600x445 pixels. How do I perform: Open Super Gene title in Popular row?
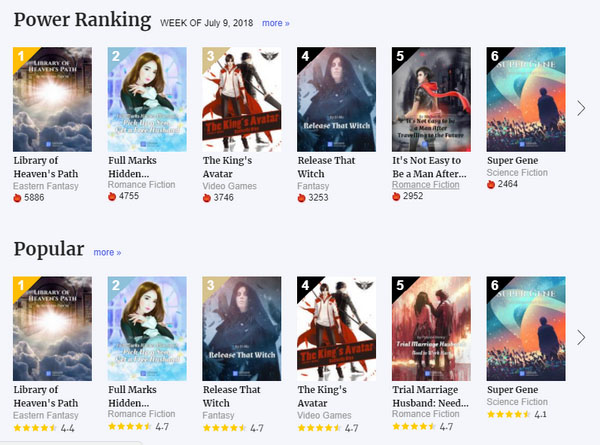[x=512, y=390]
